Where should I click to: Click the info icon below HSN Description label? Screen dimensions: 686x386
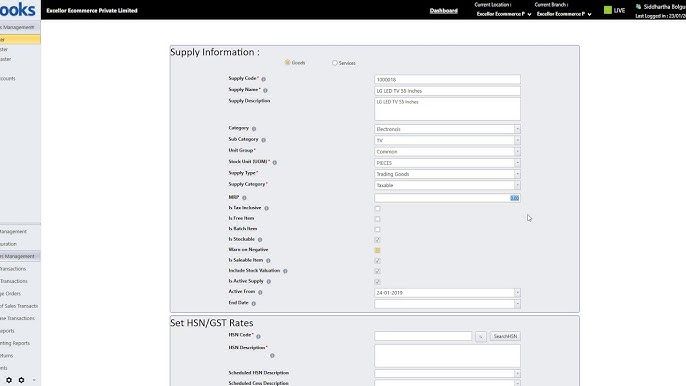pos(272,356)
